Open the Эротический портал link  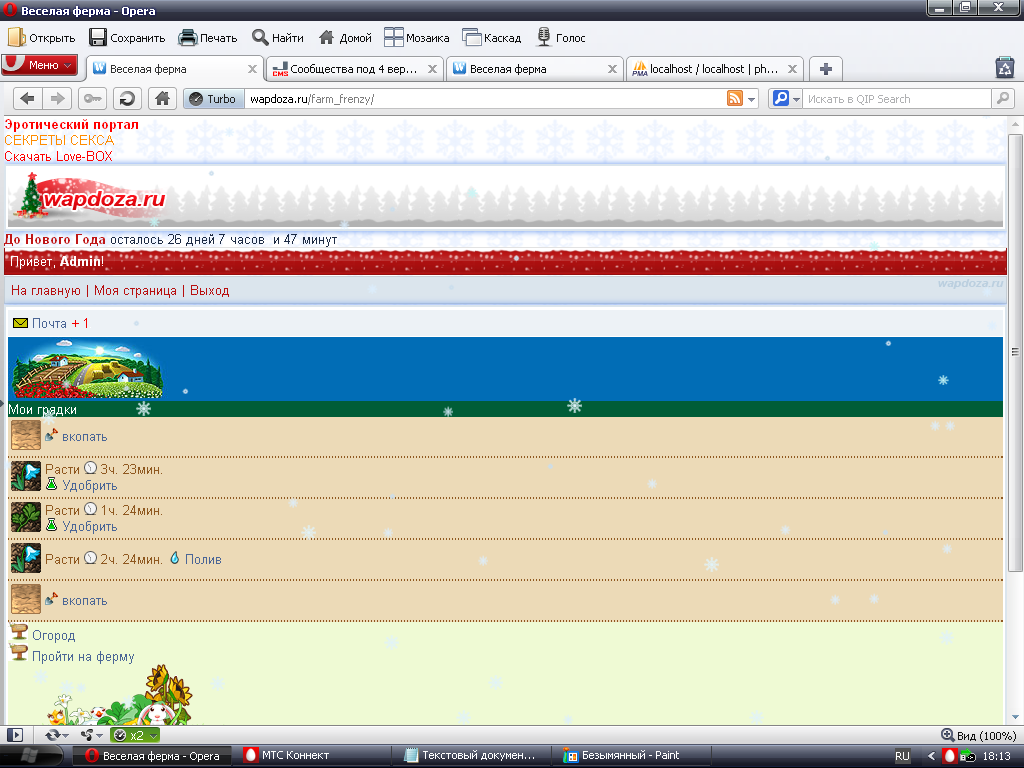click(71, 124)
